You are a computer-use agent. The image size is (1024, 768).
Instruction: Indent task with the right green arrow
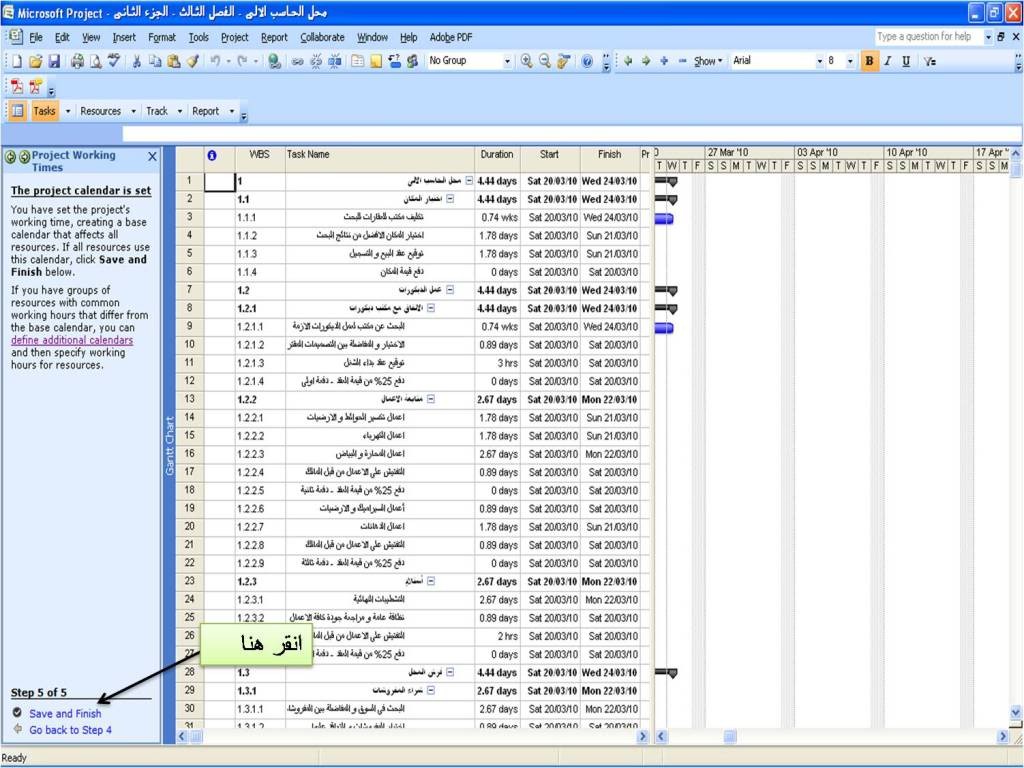[646, 61]
